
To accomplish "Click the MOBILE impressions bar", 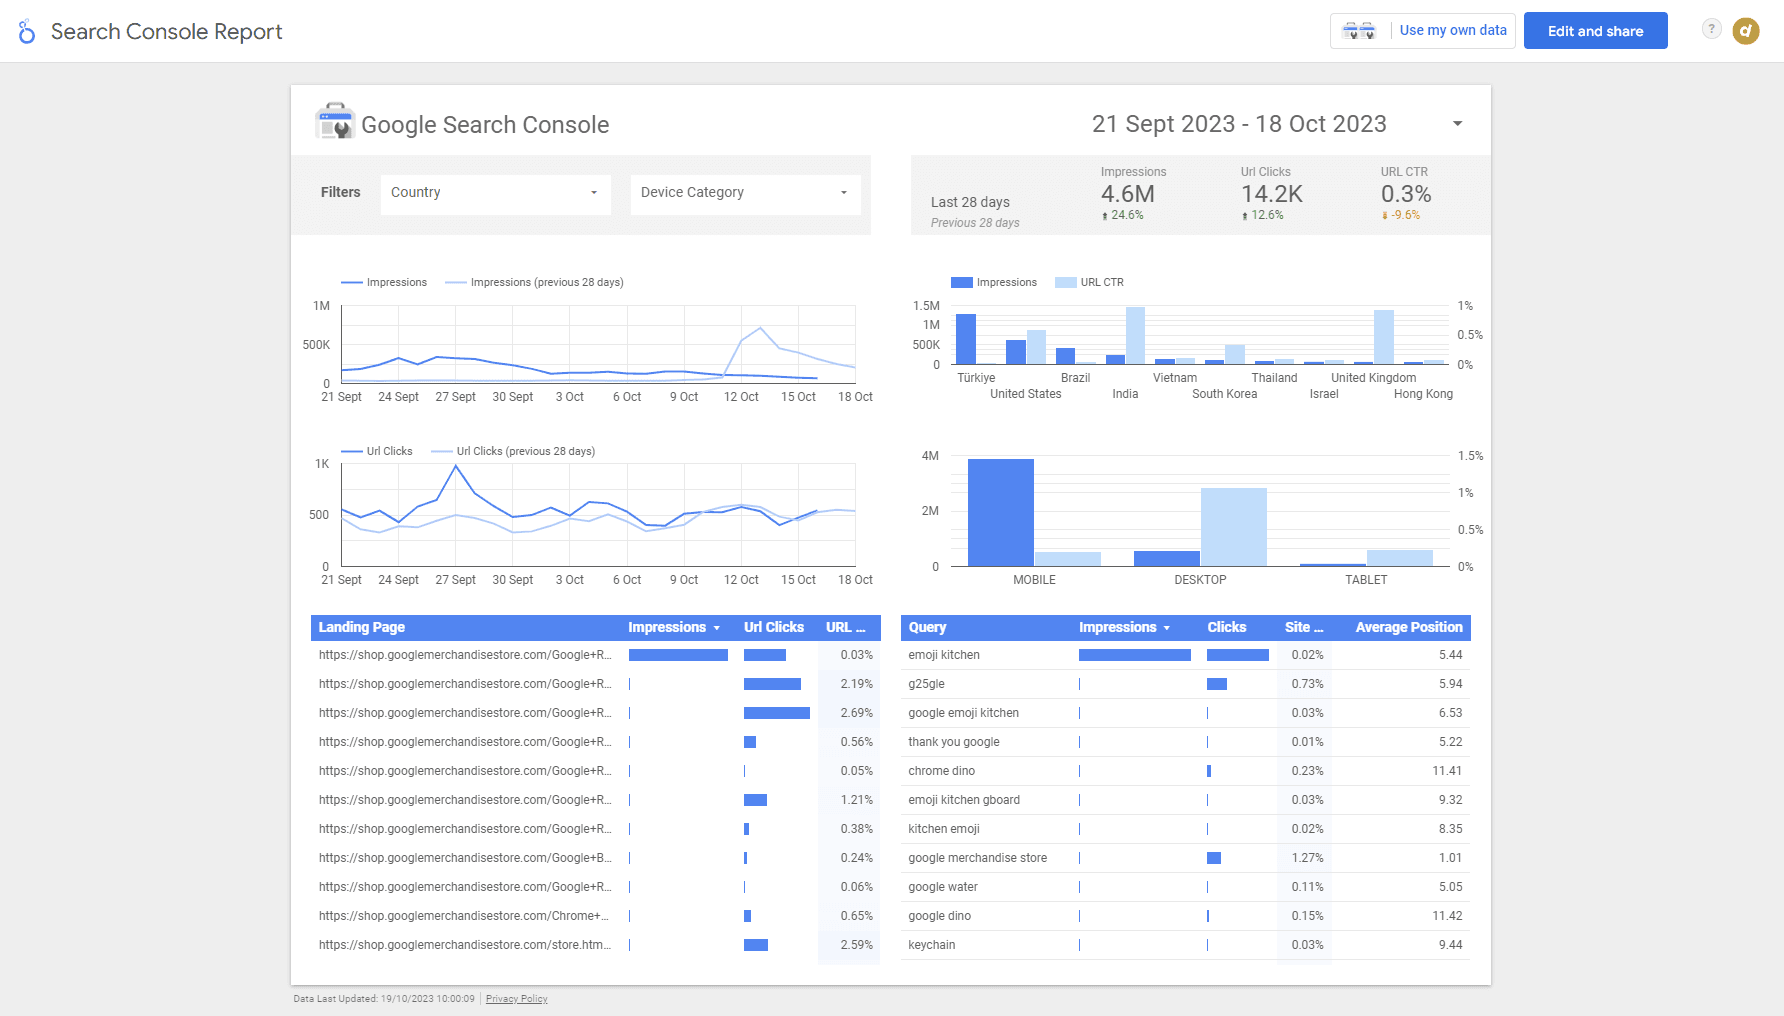I will tap(1001, 512).
